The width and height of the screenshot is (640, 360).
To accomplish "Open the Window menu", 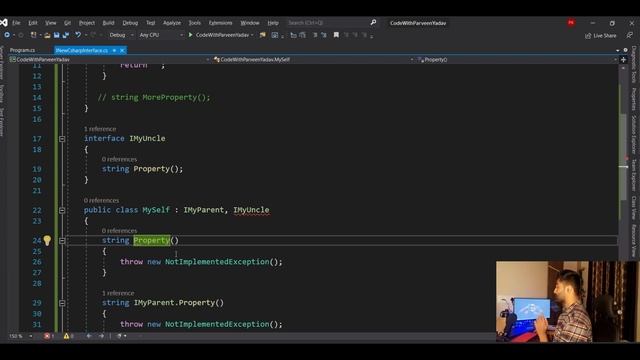I will click(x=250, y=23).
